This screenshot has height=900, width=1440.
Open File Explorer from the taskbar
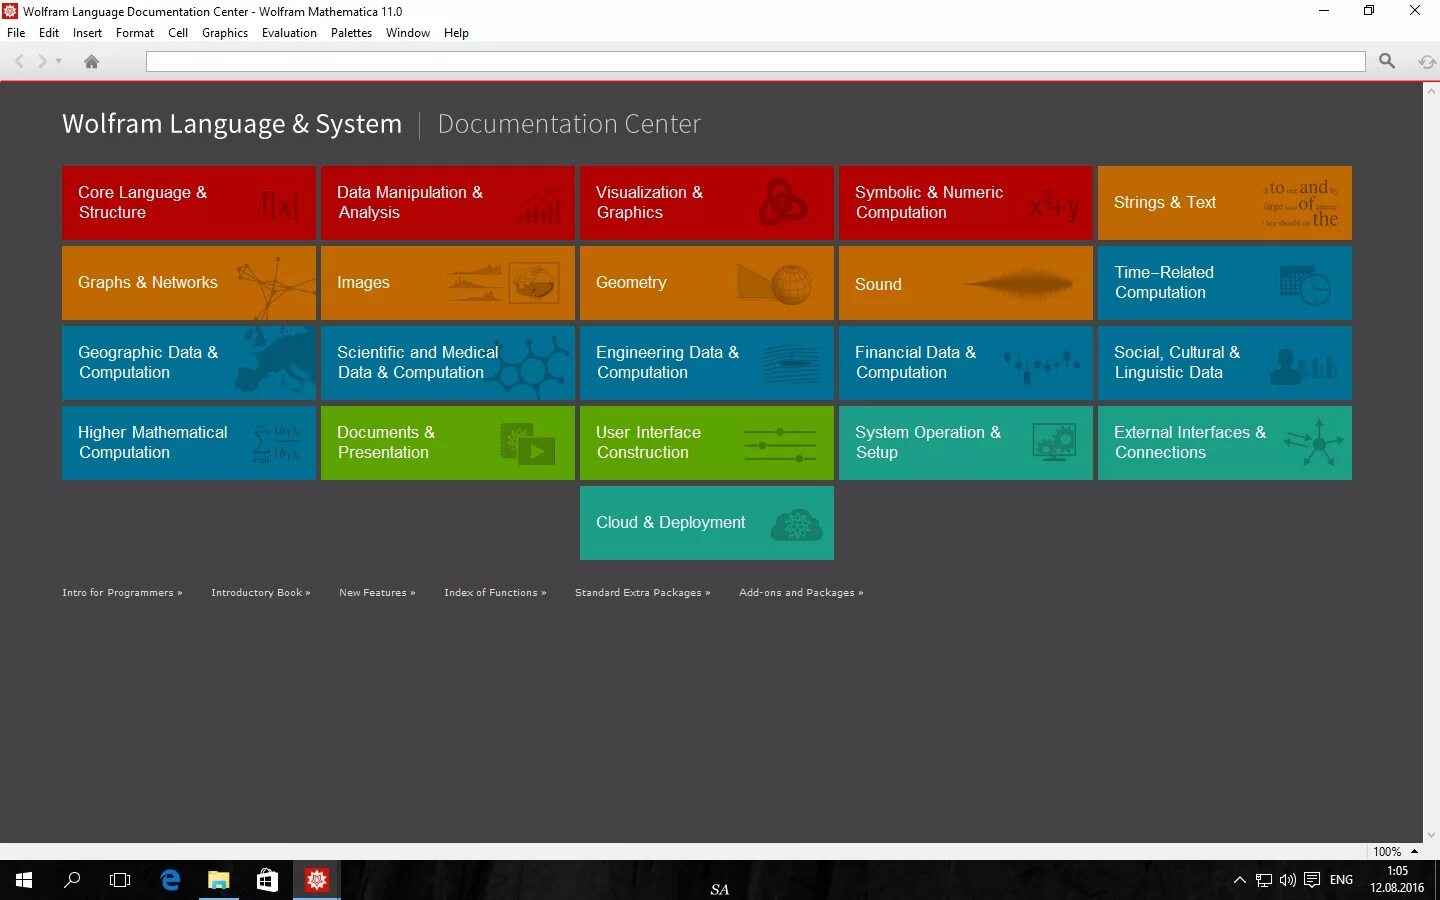click(218, 880)
